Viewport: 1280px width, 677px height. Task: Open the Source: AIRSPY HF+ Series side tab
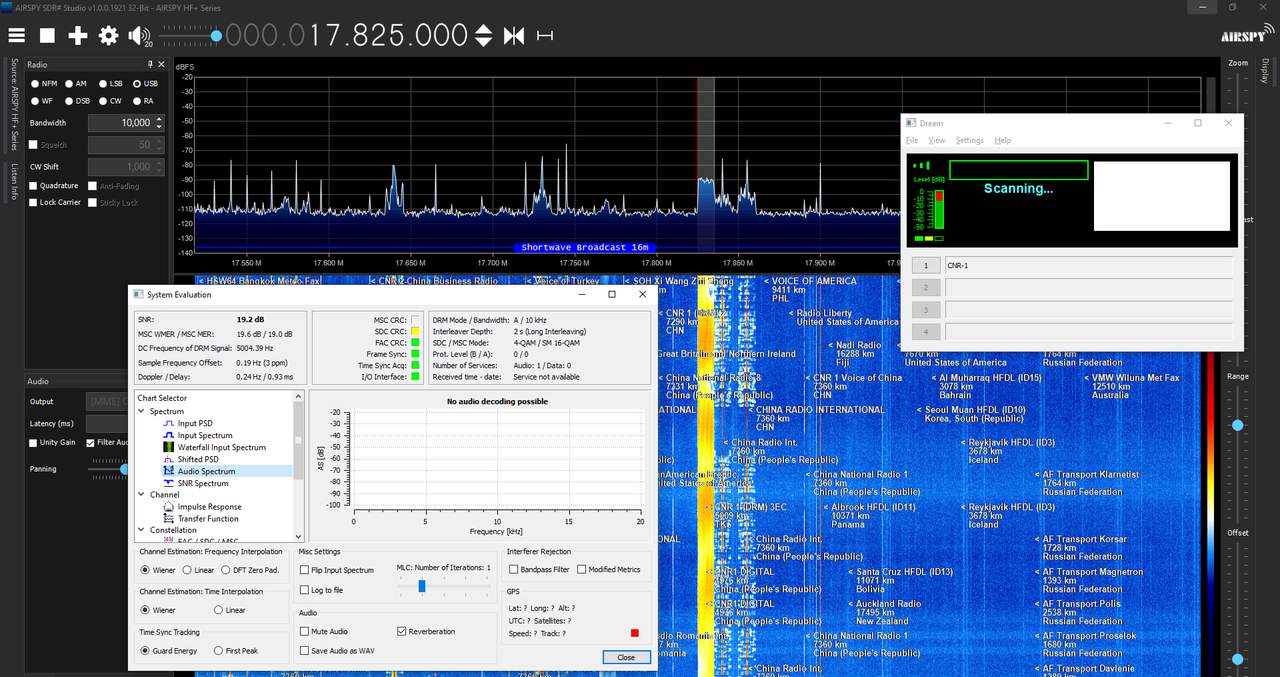14,104
